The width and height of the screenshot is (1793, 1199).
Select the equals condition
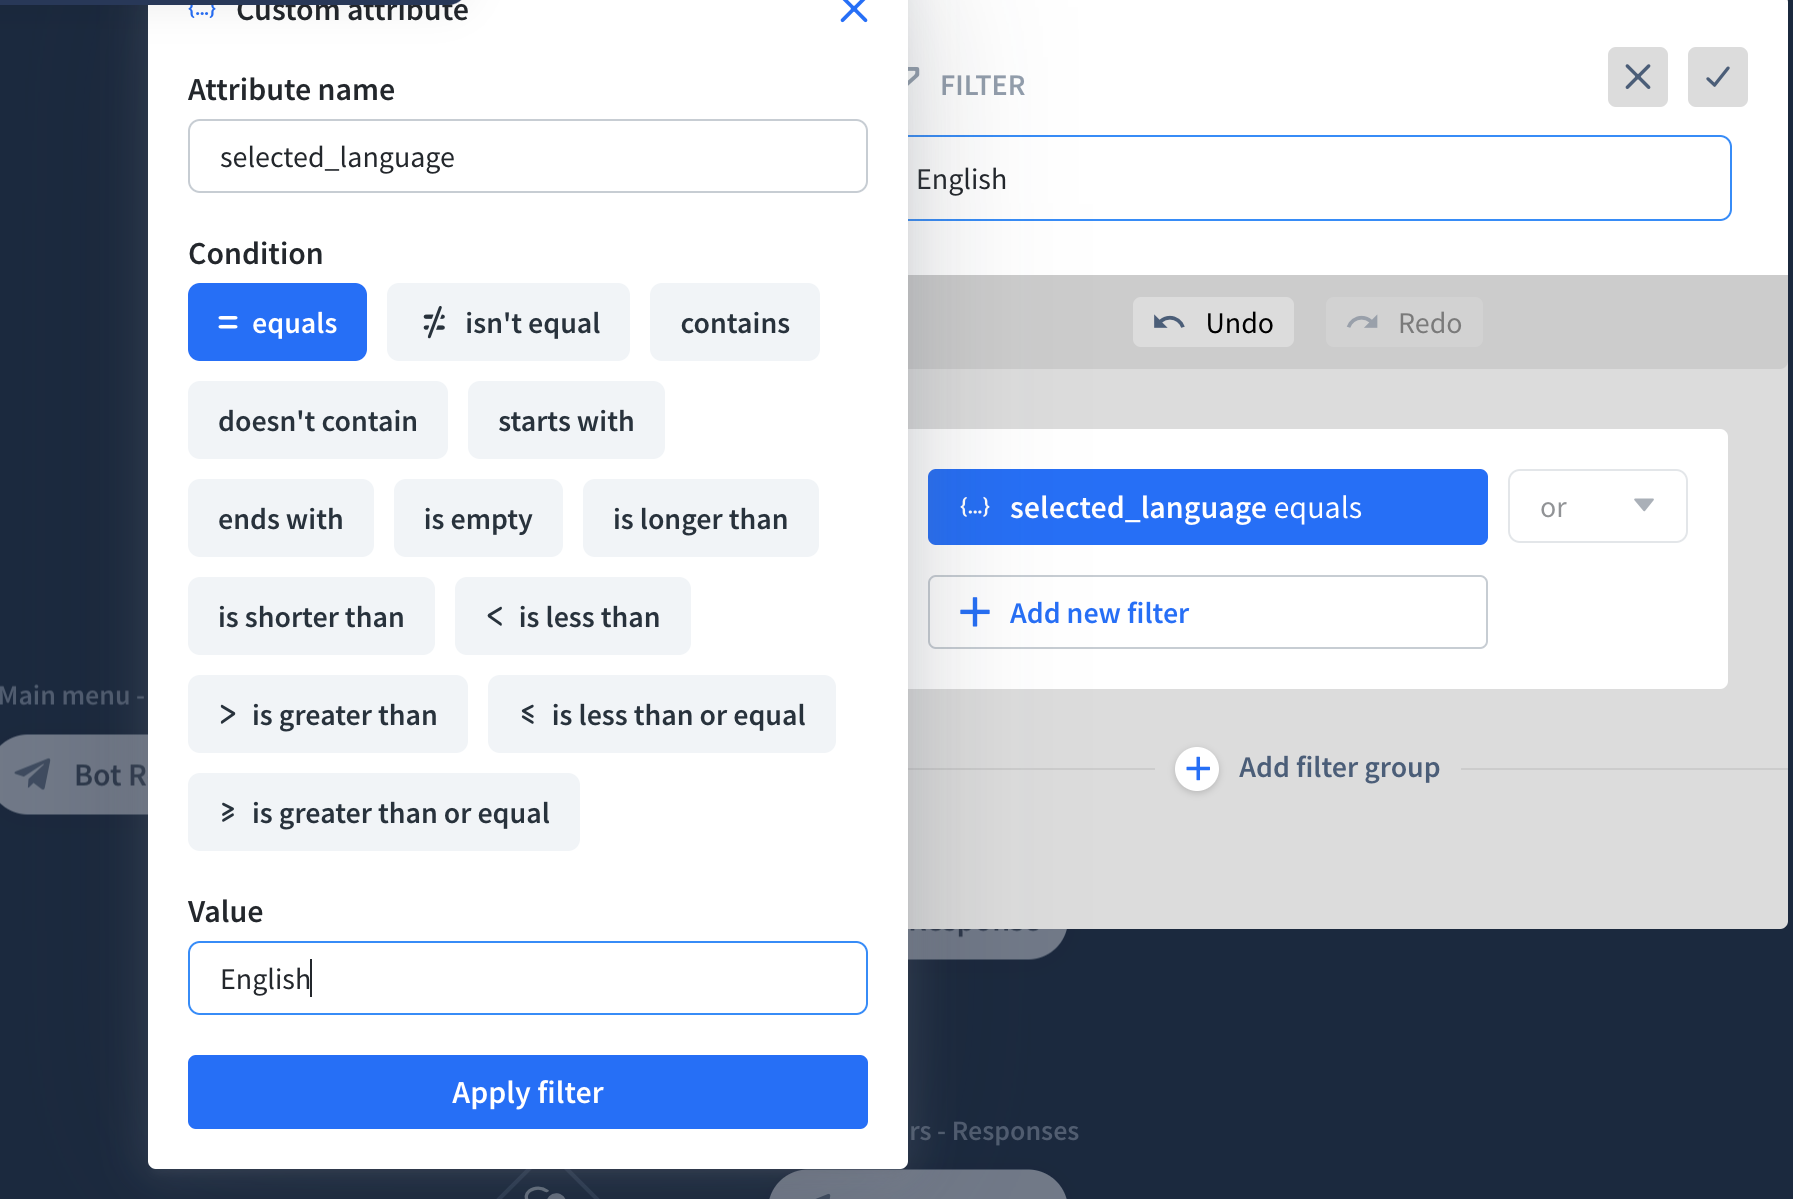[277, 322]
